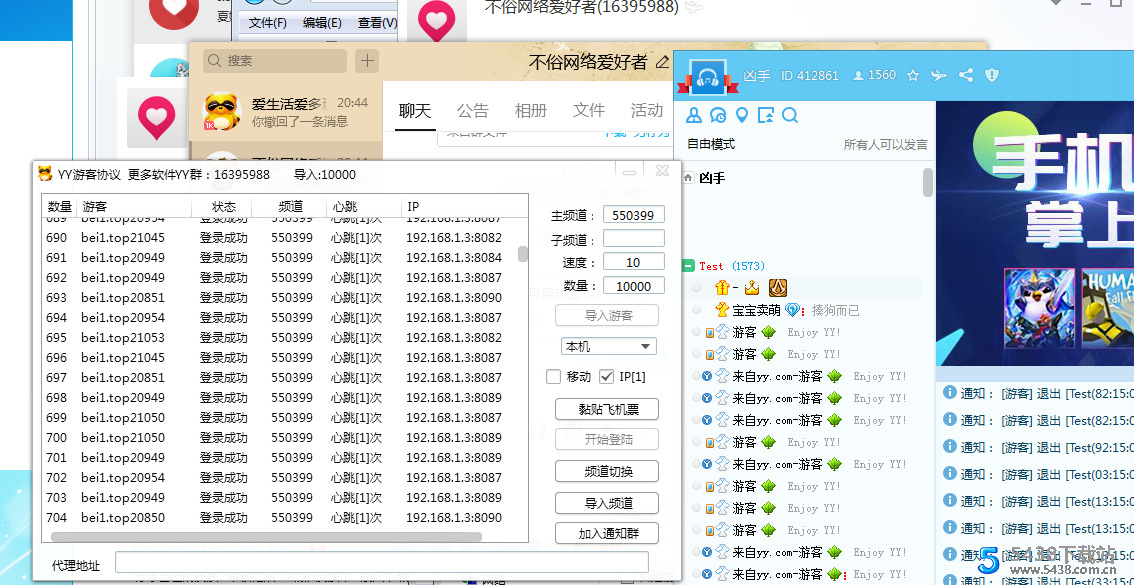The width and height of the screenshot is (1134, 585).
Task: Open the 本机 dropdown menu
Action: pos(608,345)
